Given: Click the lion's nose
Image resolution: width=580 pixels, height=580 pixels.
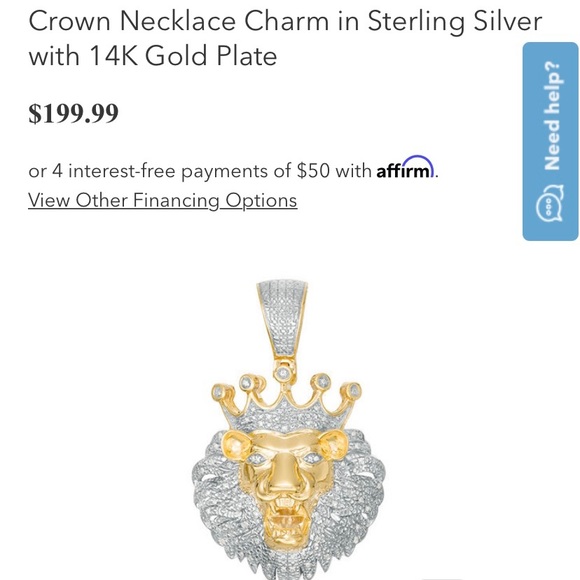Looking at the screenshot, I should tap(286, 481).
